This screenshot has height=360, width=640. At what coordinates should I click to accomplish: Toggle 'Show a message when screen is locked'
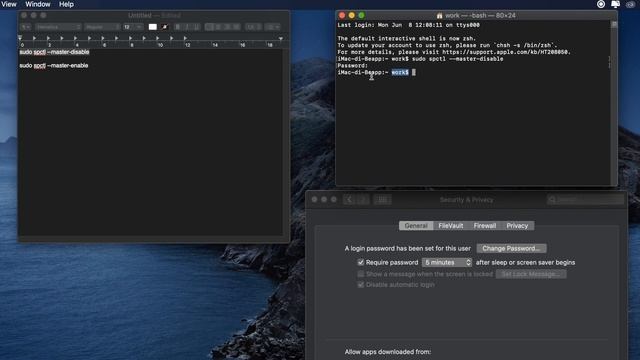click(x=360, y=274)
